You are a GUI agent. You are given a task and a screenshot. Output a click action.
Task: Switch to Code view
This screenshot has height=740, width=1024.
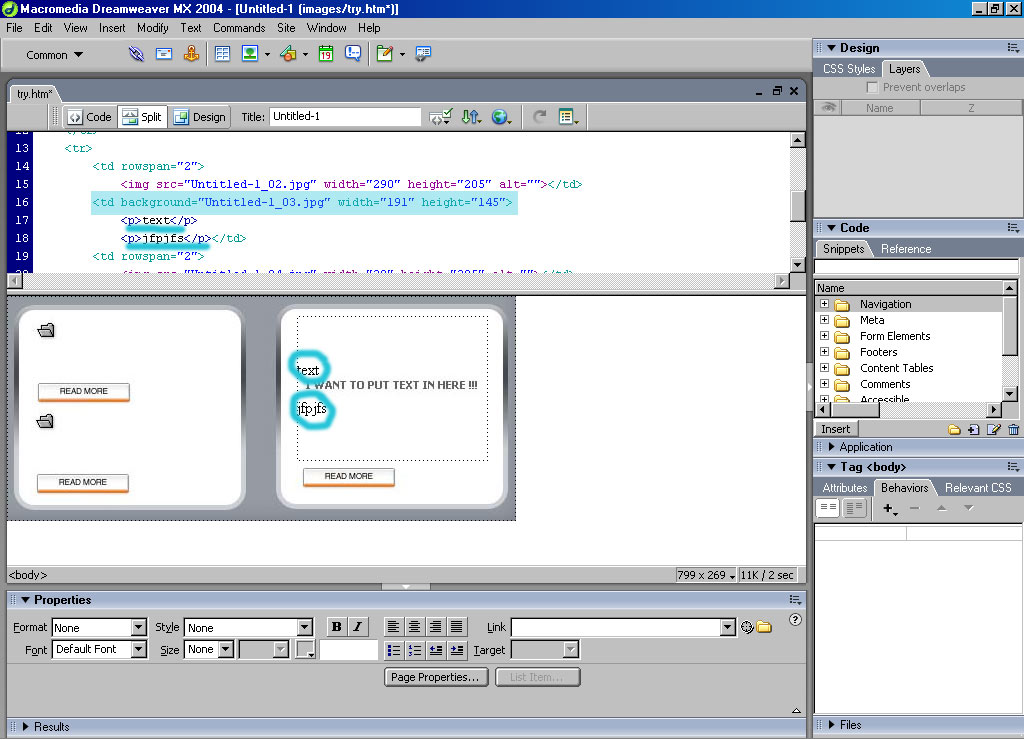pyautogui.click(x=89, y=117)
